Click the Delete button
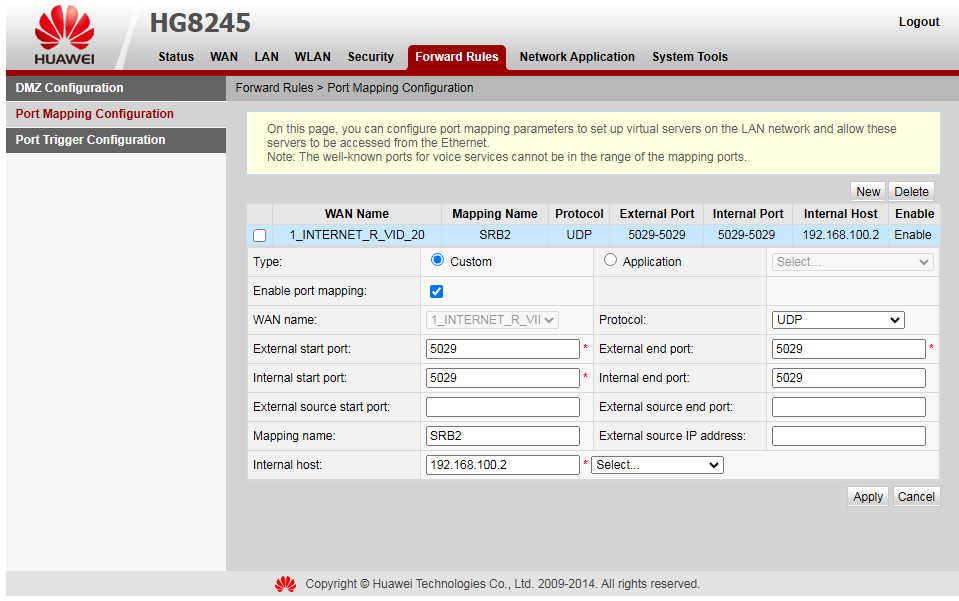This screenshot has width=959, height=601. 911,192
